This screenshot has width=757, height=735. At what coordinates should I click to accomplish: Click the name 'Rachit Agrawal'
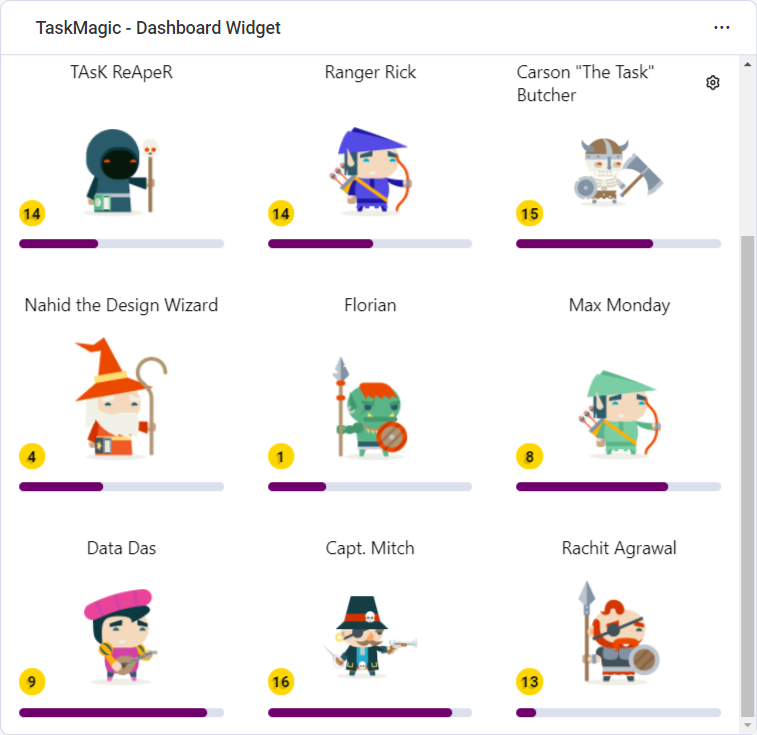click(x=619, y=549)
